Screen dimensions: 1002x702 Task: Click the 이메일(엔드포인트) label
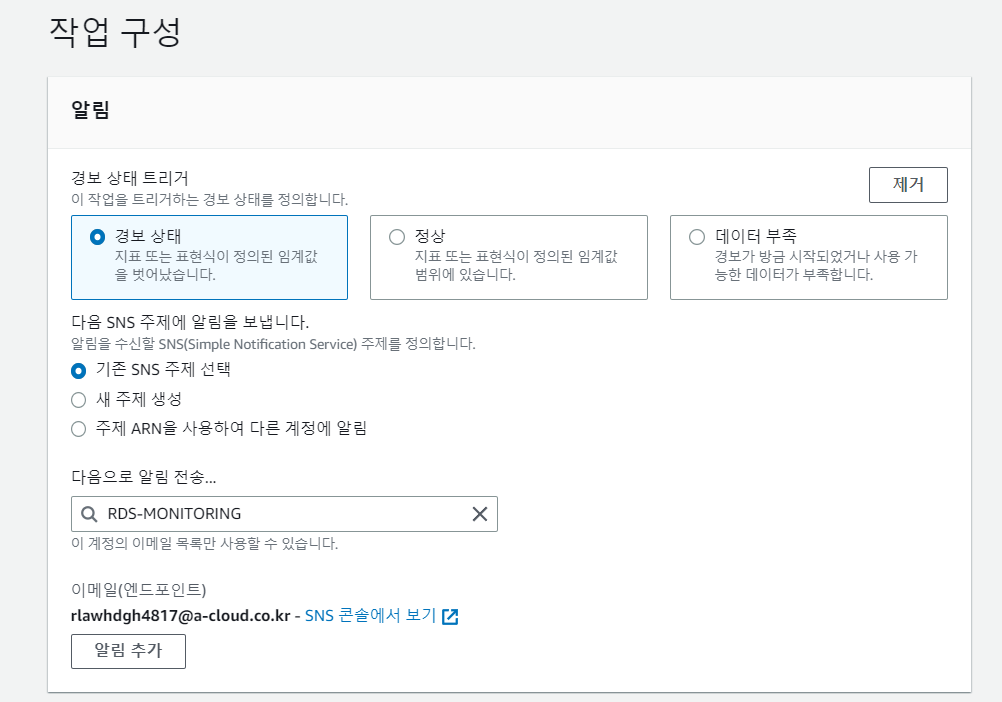[x=139, y=590]
